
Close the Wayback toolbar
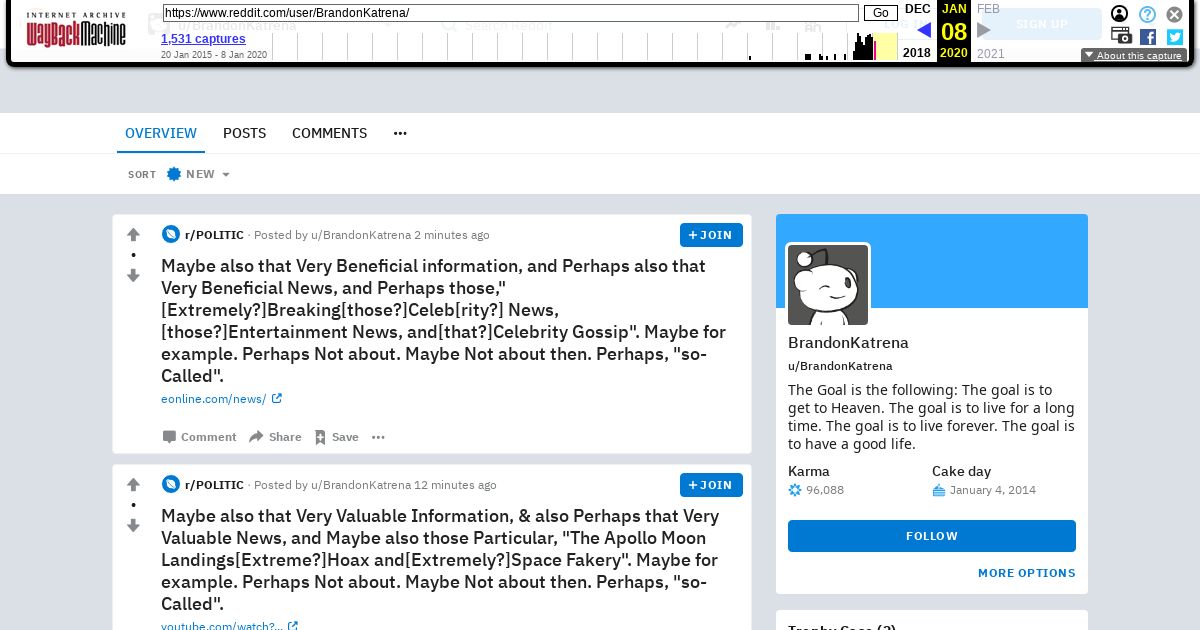[x=1174, y=14]
